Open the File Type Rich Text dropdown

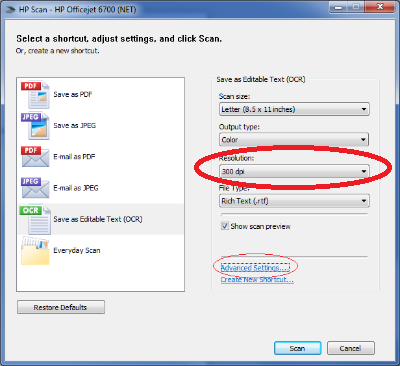point(294,201)
